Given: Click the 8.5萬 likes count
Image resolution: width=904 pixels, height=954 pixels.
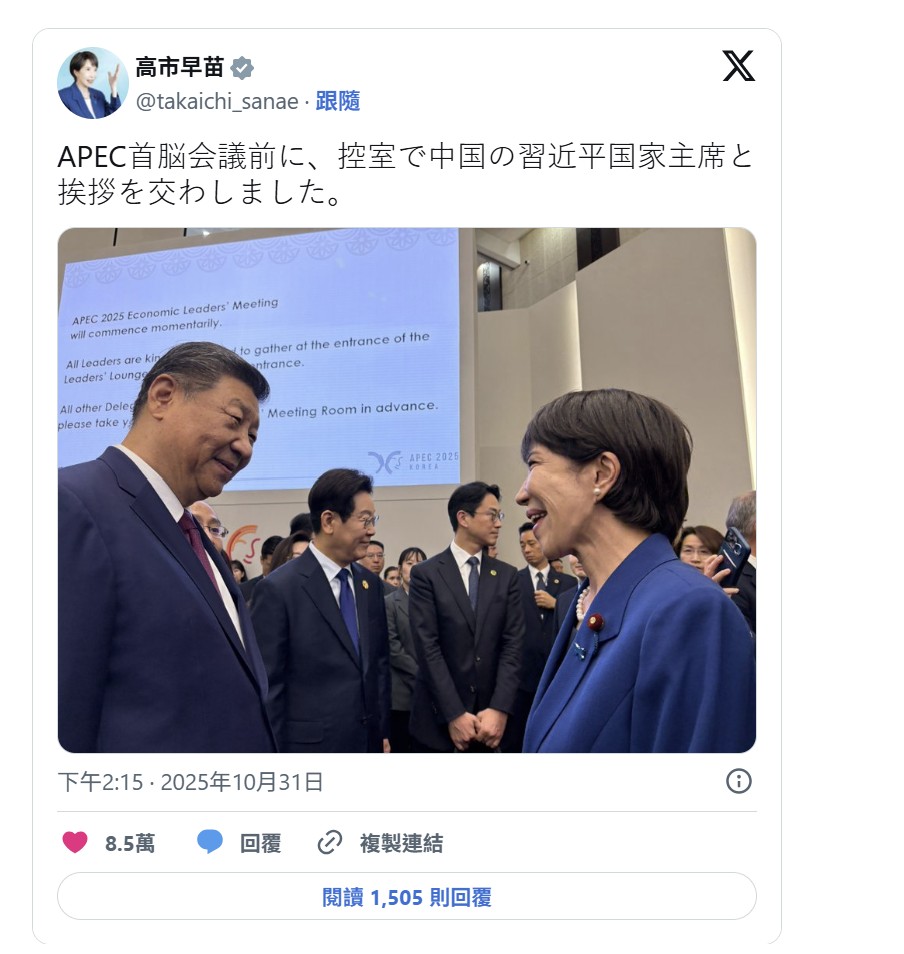Looking at the screenshot, I should coord(130,844).
